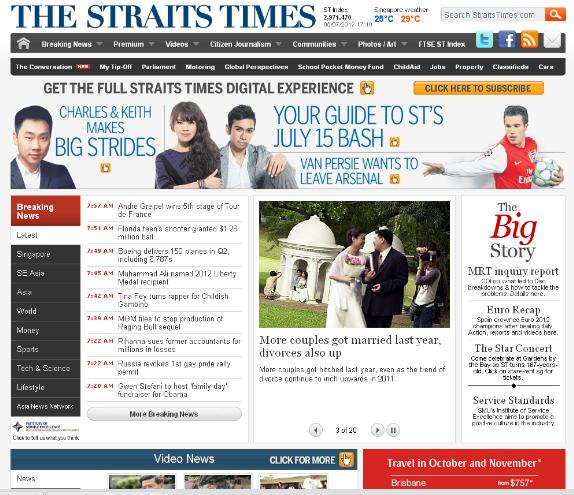574x495 pixels.
Task: Open Motoring section
Action: [200, 67]
